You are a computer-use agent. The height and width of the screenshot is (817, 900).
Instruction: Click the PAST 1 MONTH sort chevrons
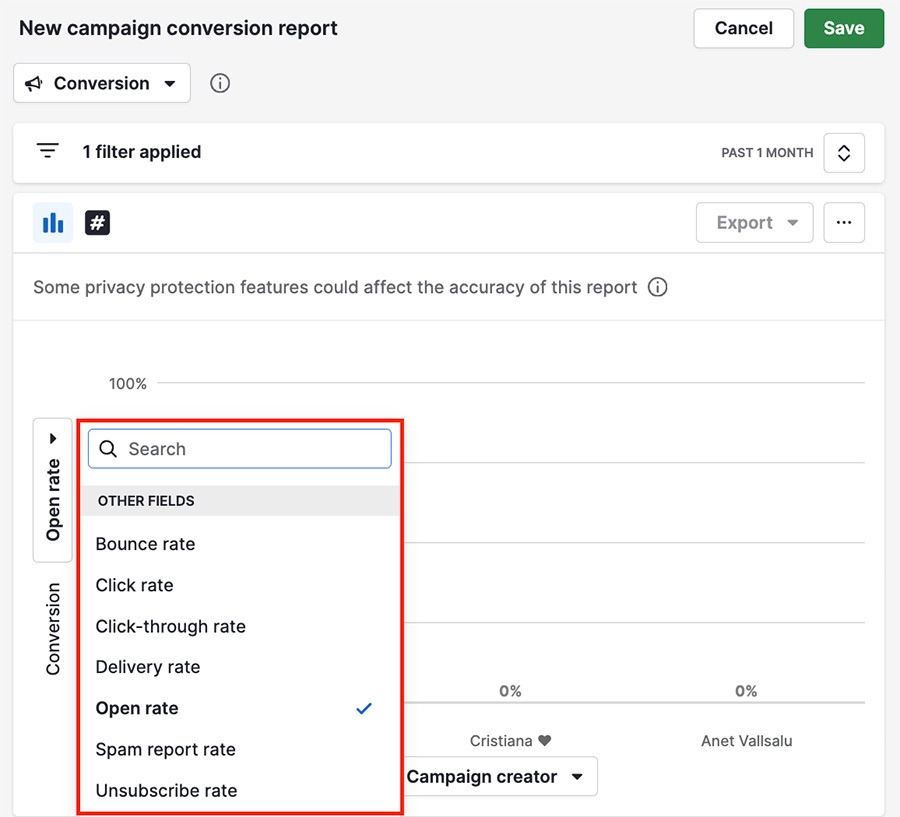pos(844,153)
